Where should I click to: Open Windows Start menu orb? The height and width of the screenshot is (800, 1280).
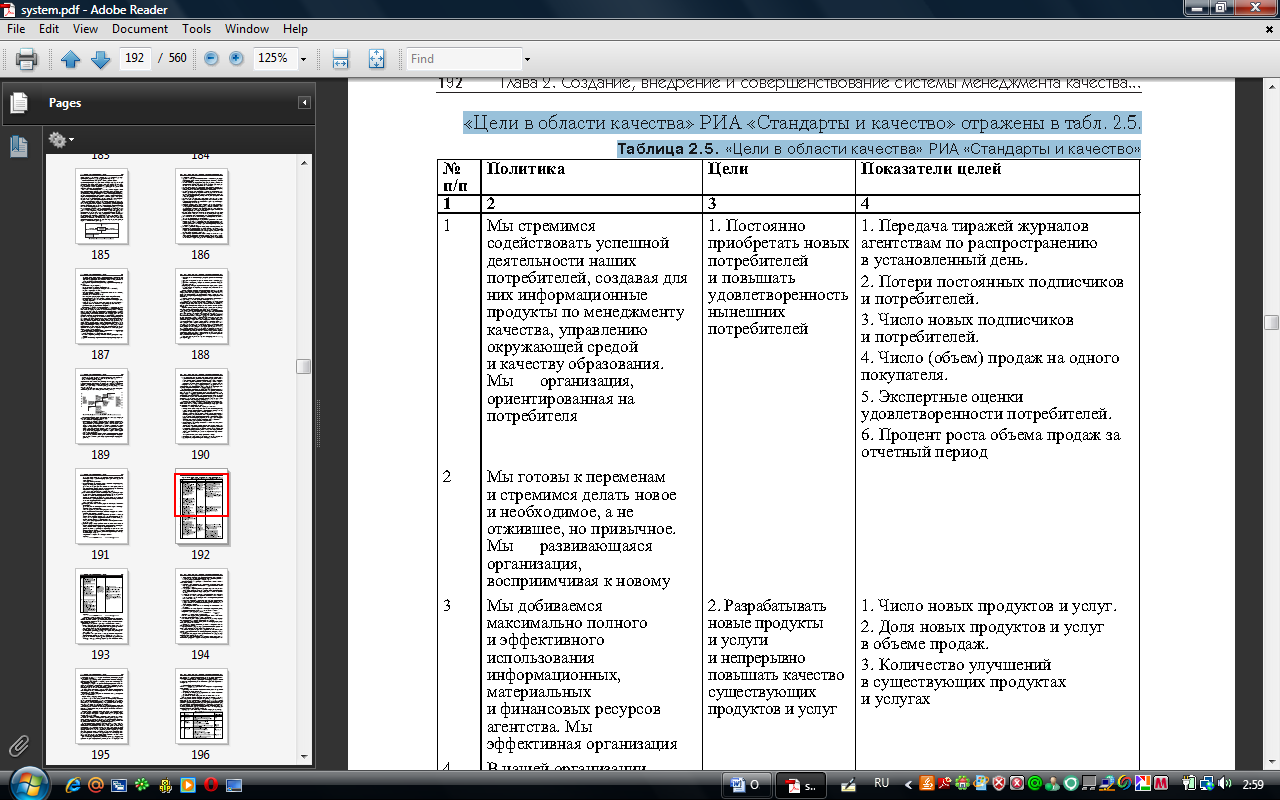(28, 783)
